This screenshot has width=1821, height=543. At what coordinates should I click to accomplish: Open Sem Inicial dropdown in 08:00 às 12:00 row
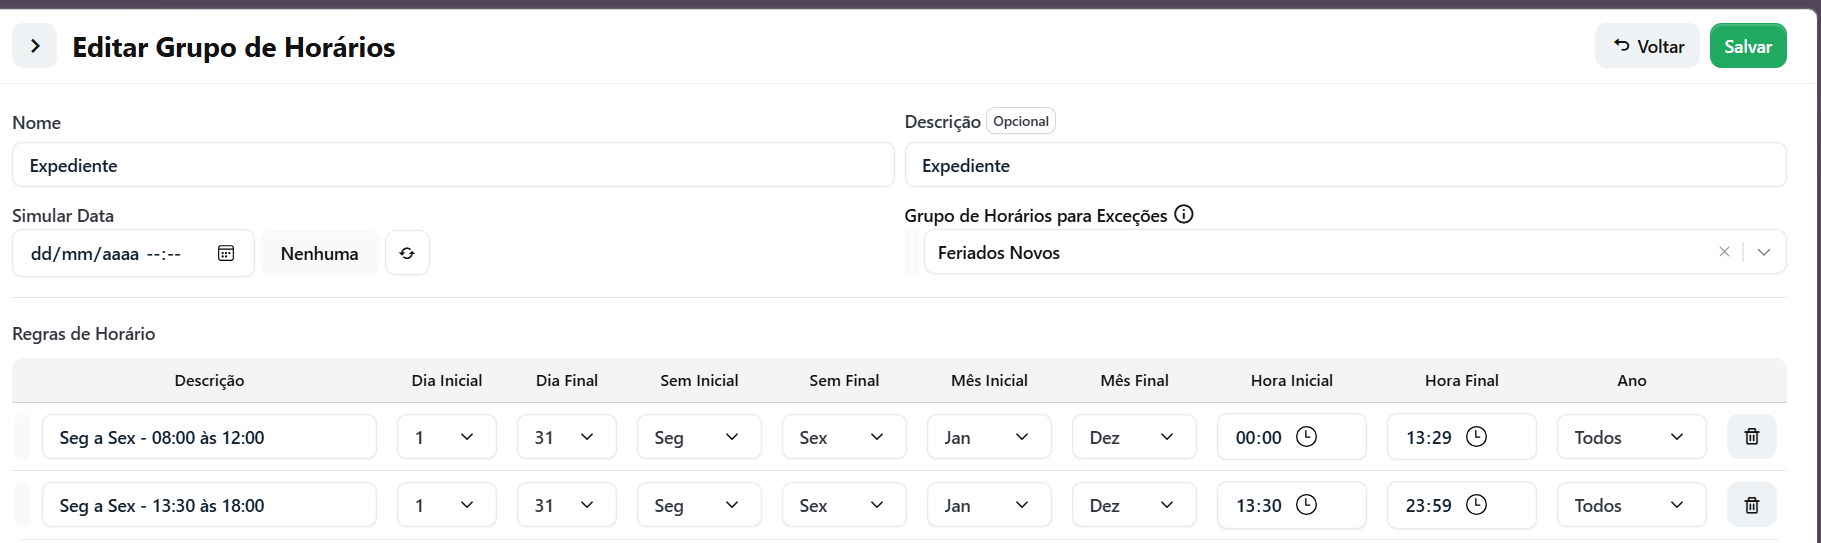click(699, 437)
